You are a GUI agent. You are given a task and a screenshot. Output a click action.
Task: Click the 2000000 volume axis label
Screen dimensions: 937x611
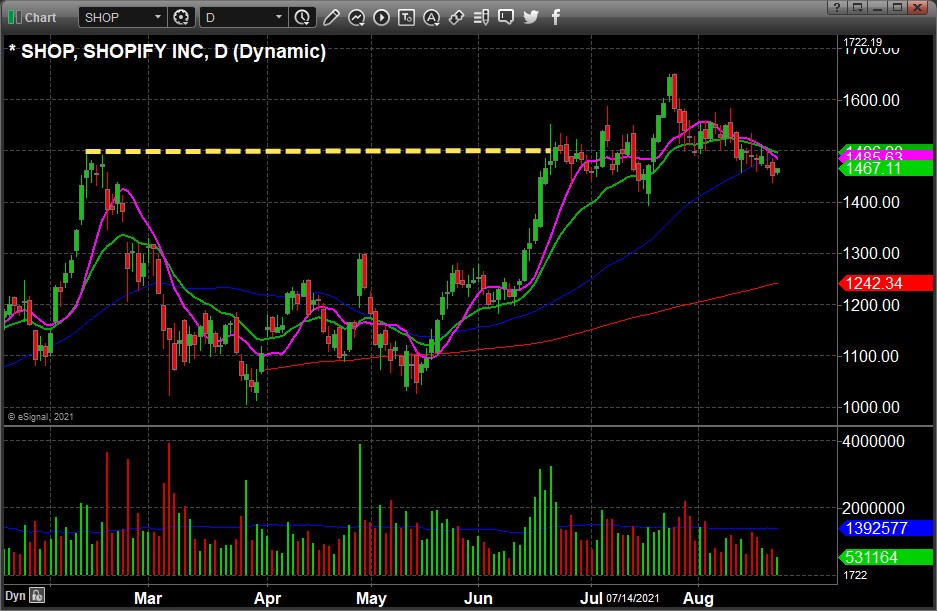(873, 509)
